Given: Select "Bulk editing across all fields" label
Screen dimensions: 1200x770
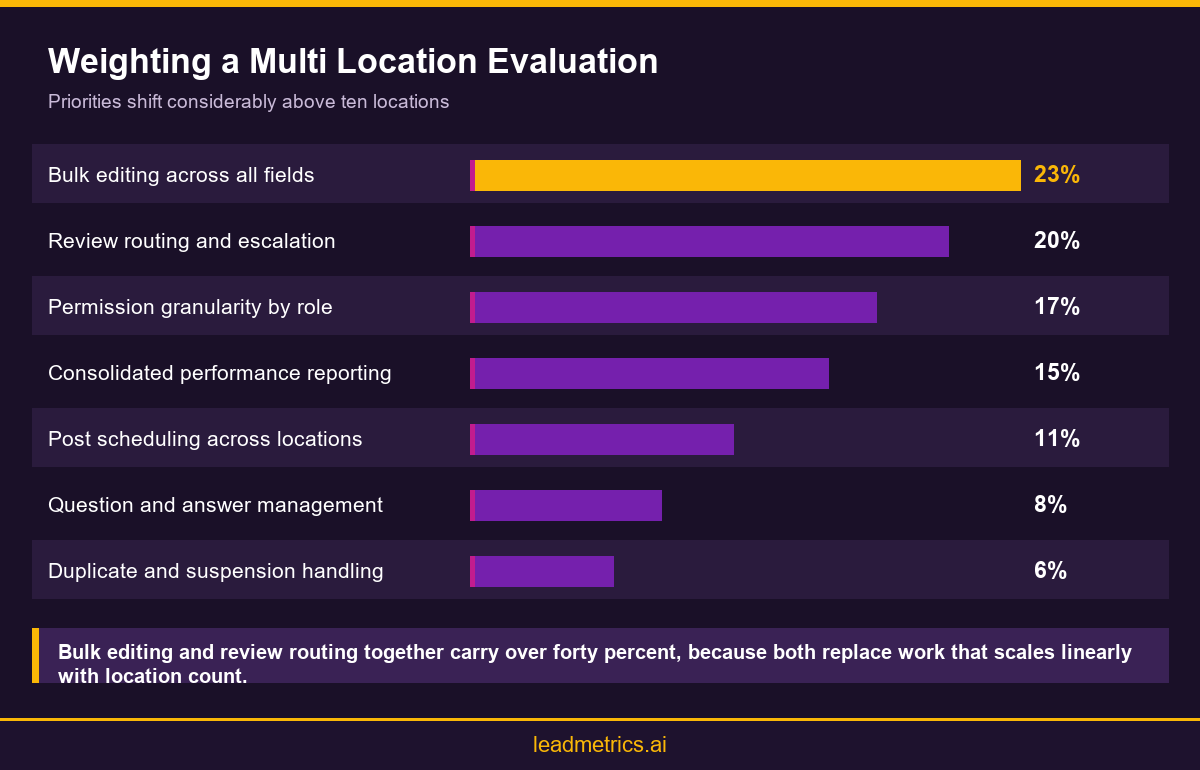Looking at the screenshot, I should click(181, 175).
